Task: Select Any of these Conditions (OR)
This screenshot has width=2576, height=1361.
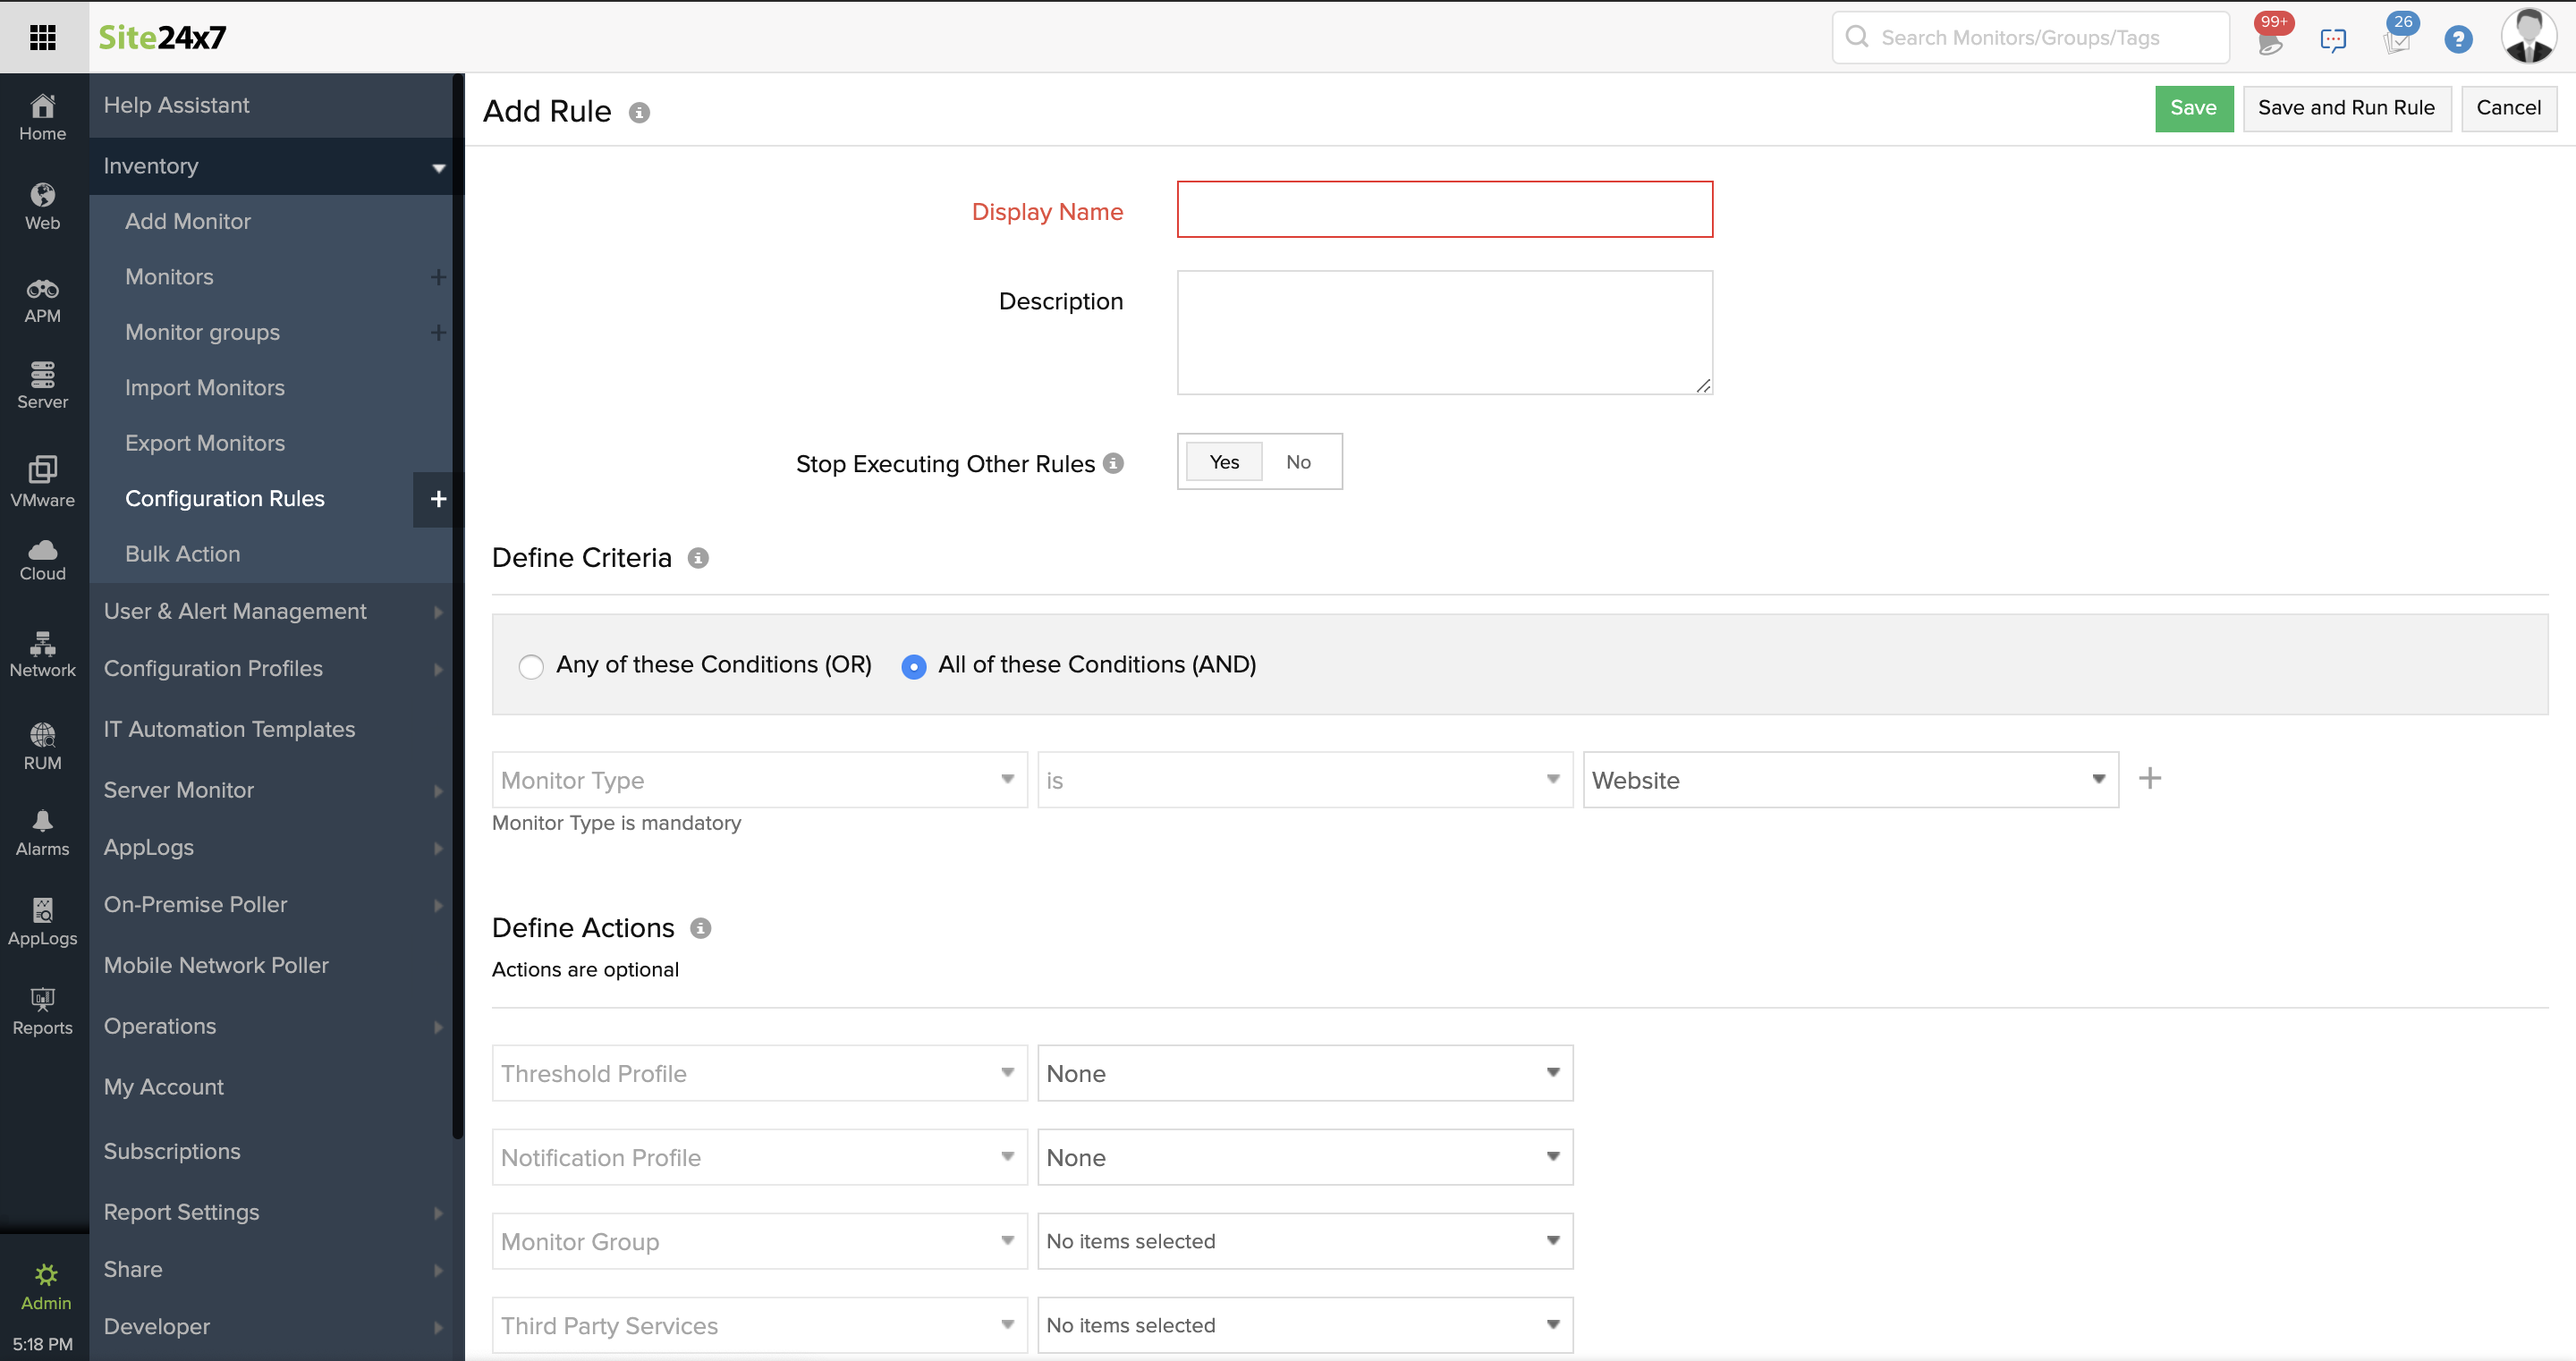Action: tap(531, 666)
